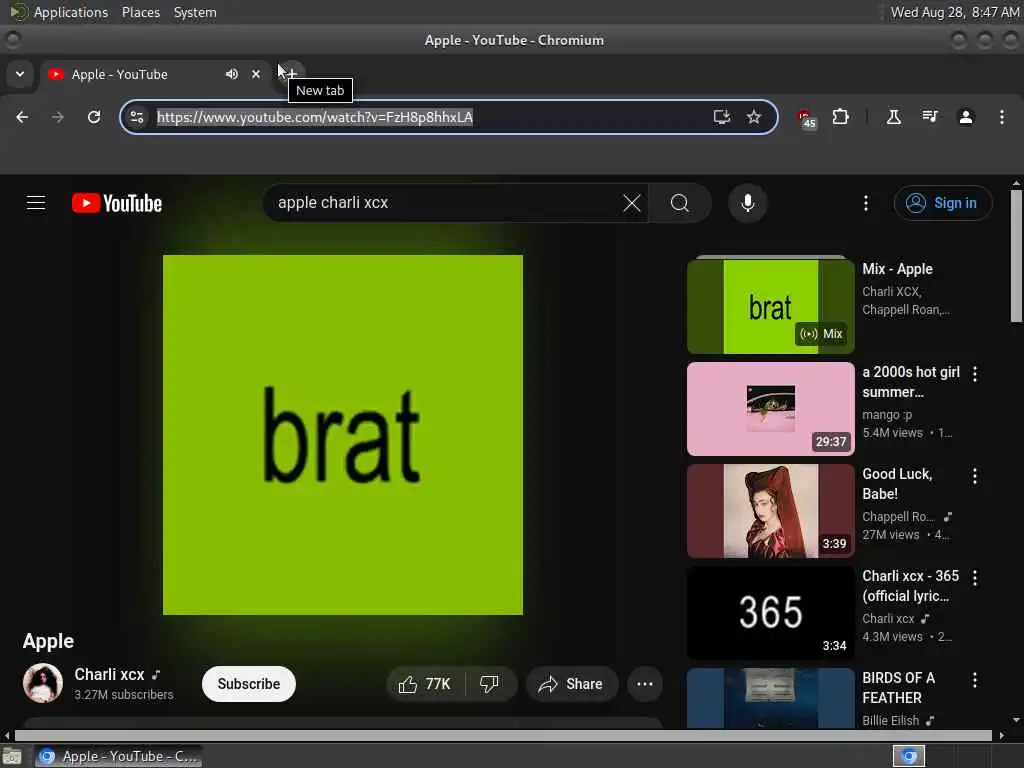
Task: Click the vertical page scrollbar
Action: [1016, 255]
